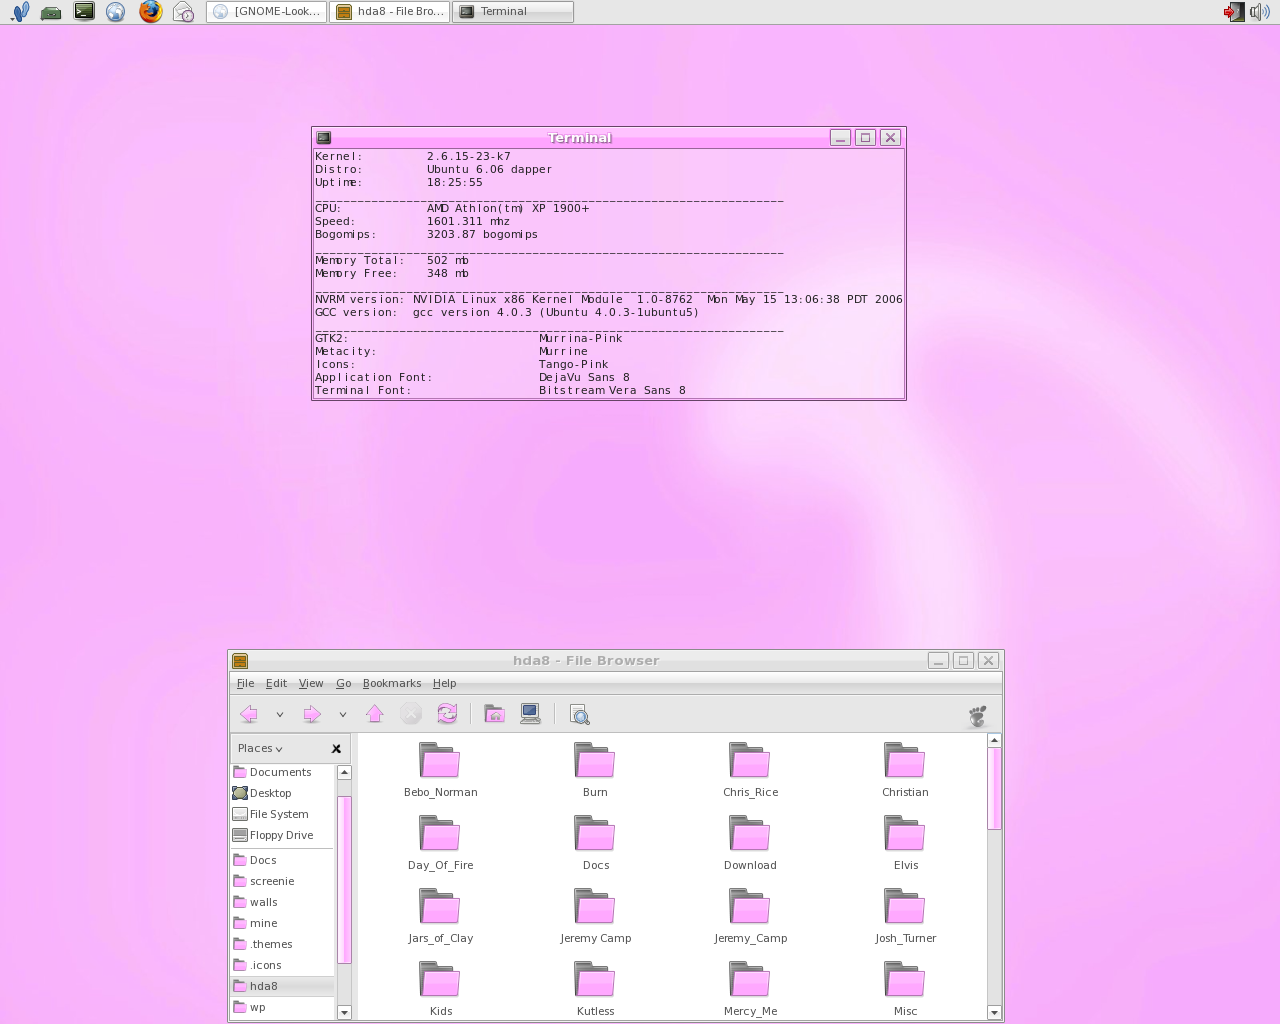Open Floppy Drive from the sidebar

(x=272, y=835)
